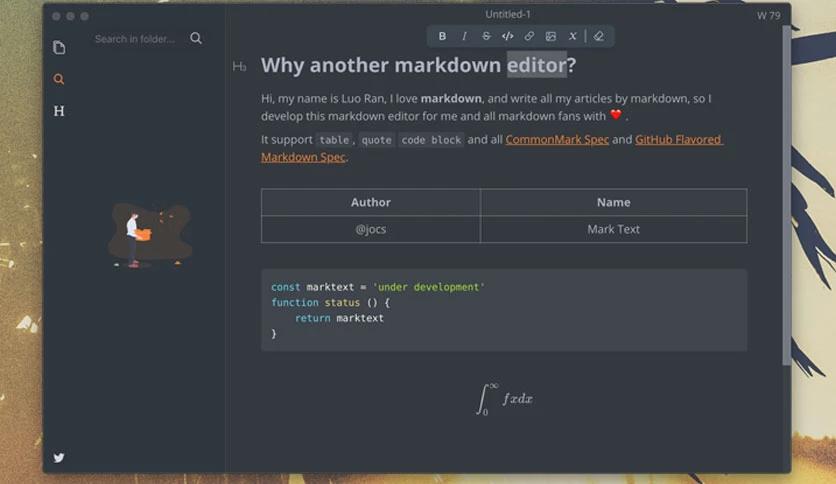Screen dimensions: 836x484
Task: Apply inline code formatting
Action: click(508, 36)
